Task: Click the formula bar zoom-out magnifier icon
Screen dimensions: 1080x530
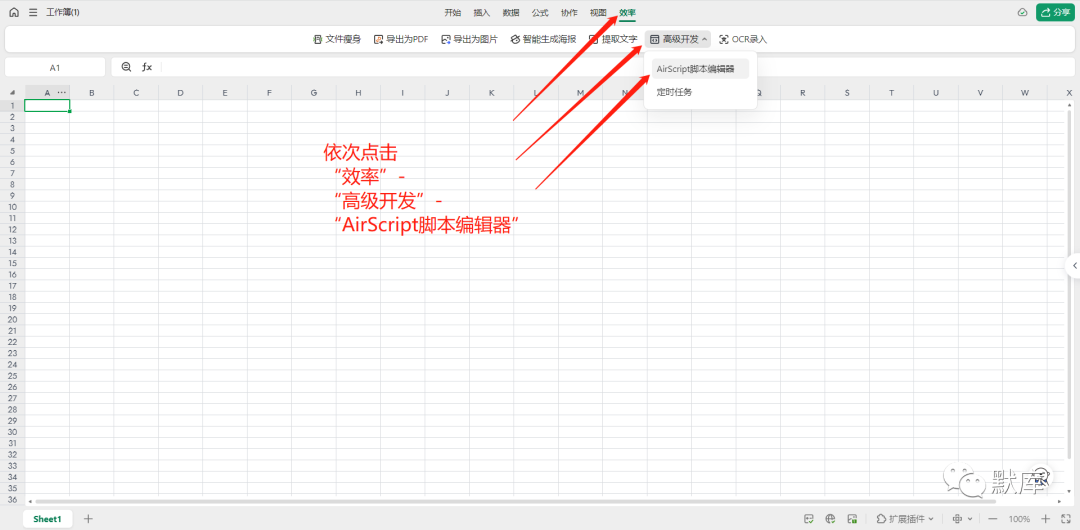Action: pyautogui.click(x=126, y=67)
